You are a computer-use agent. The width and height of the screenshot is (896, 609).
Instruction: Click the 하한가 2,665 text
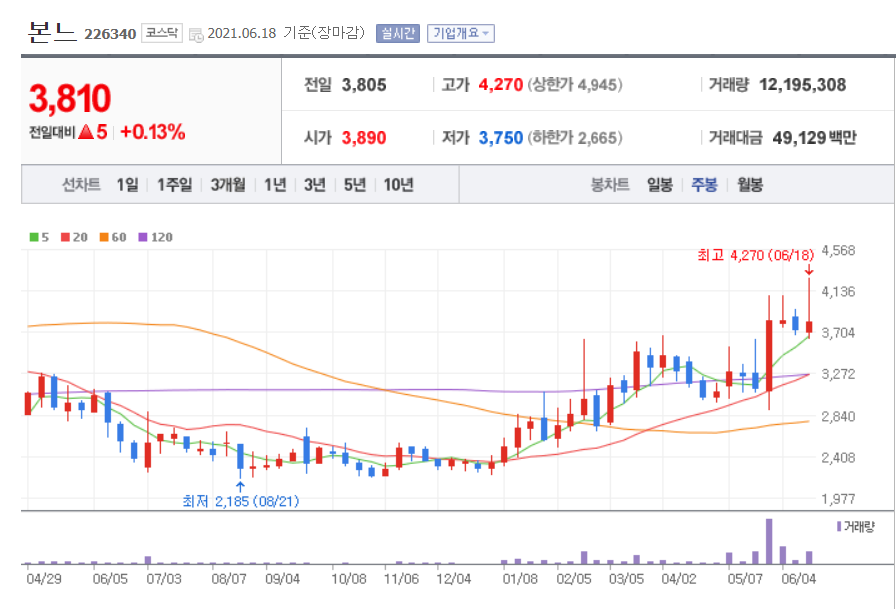[x=575, y=138]
